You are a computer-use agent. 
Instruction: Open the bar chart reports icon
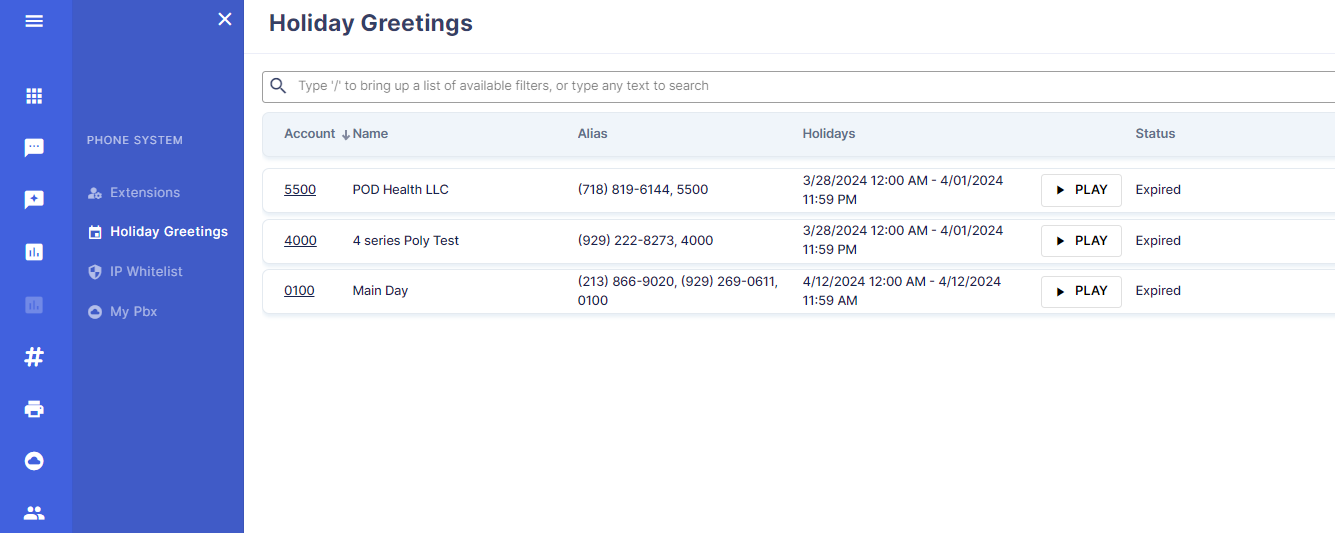point(34,252)
